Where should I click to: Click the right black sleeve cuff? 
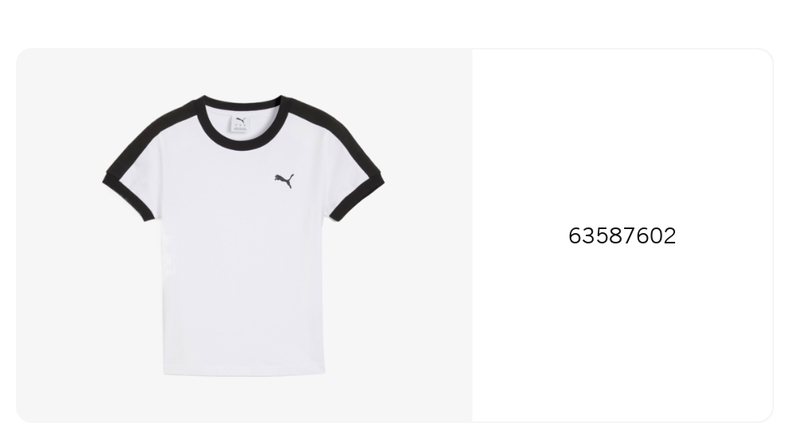[359, 197]
